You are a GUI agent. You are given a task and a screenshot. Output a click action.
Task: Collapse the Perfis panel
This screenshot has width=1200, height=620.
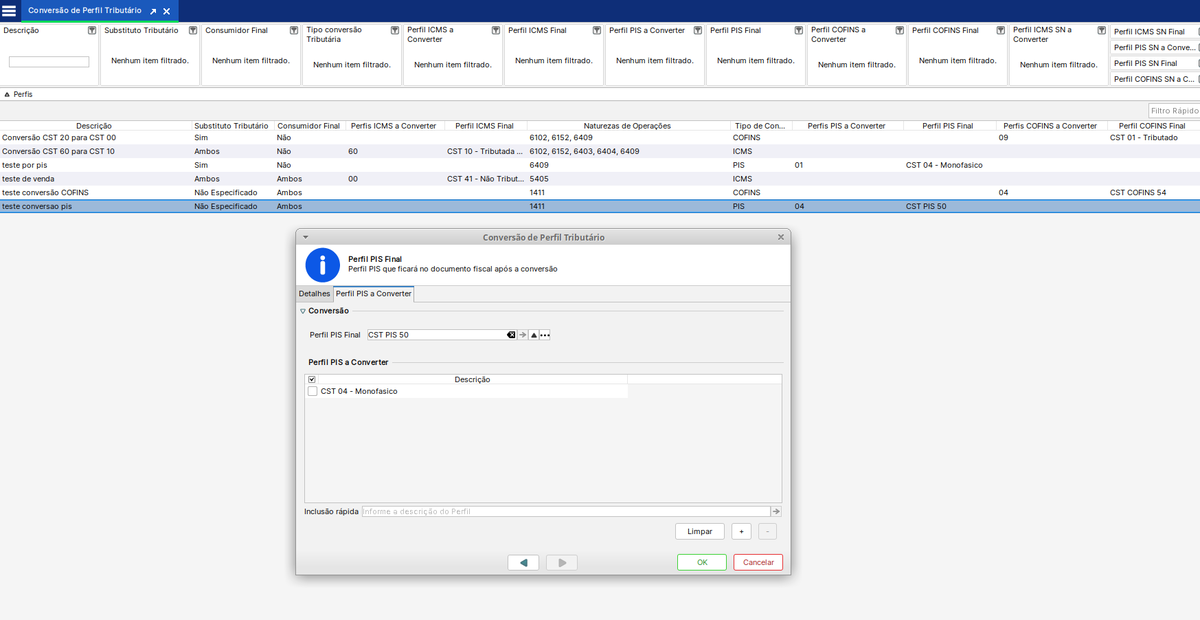[x=8, y=94]
